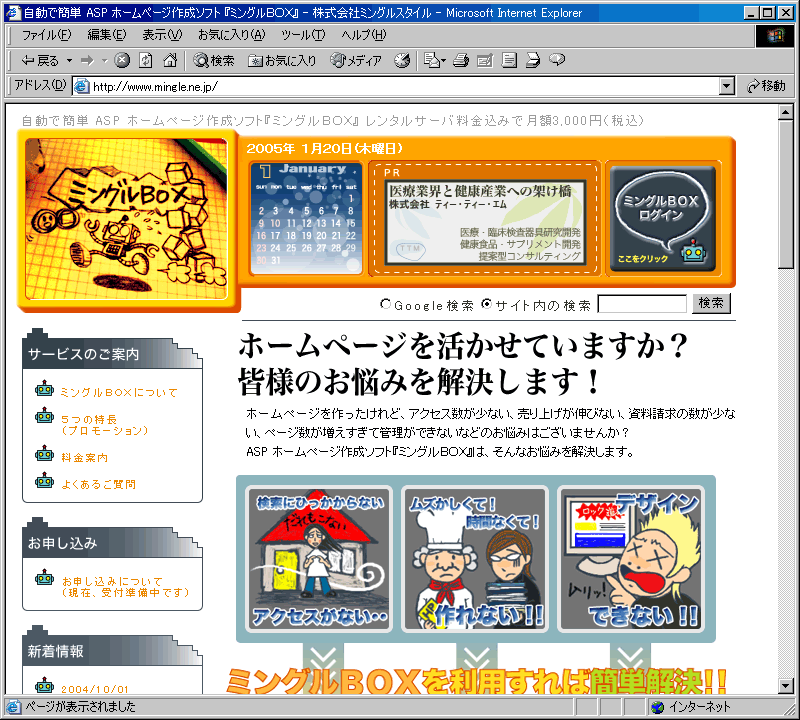This screenshot has width=800, height=720.
Task: Click the page icon in the status bar
Action: [x=13, y=707]
